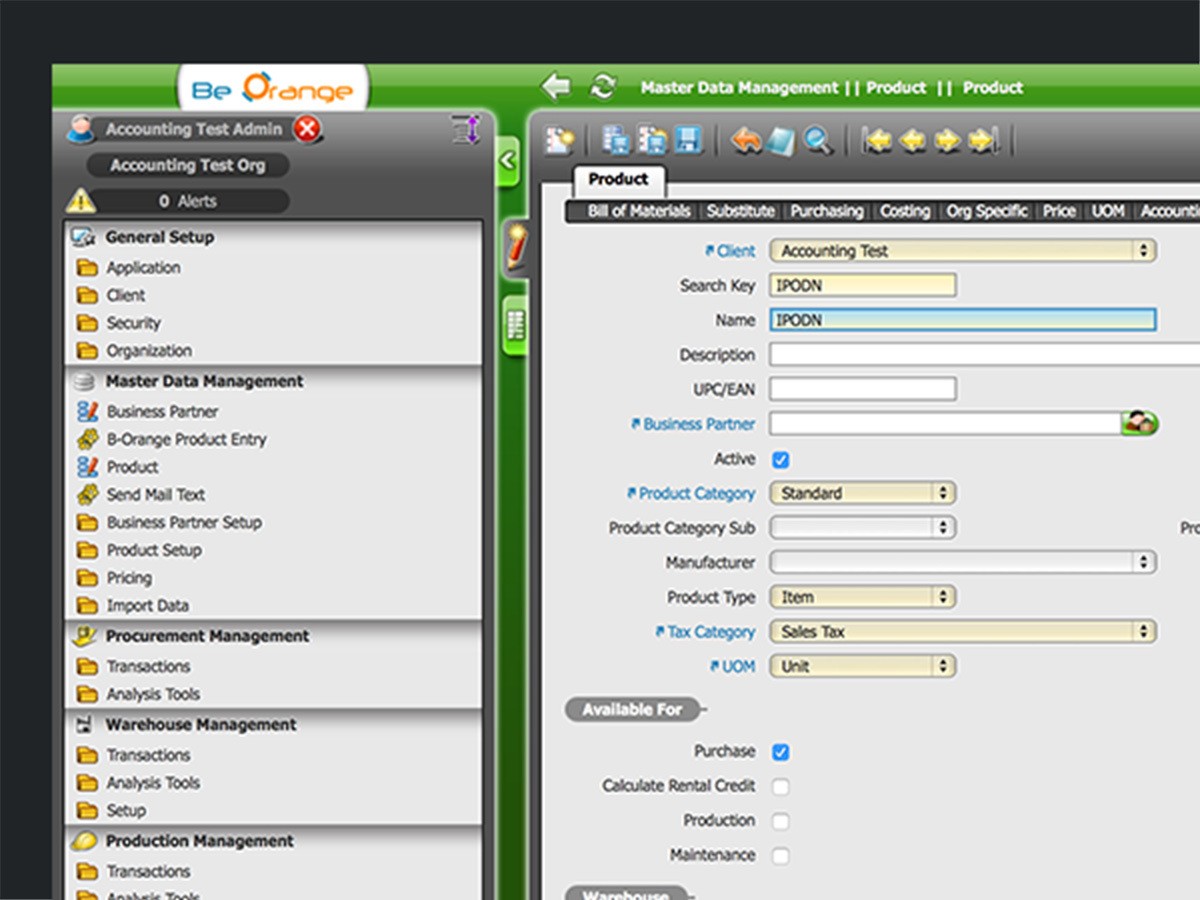1200x900 pixels.
Task: Click the Business Partner link label
Action: 693,424
